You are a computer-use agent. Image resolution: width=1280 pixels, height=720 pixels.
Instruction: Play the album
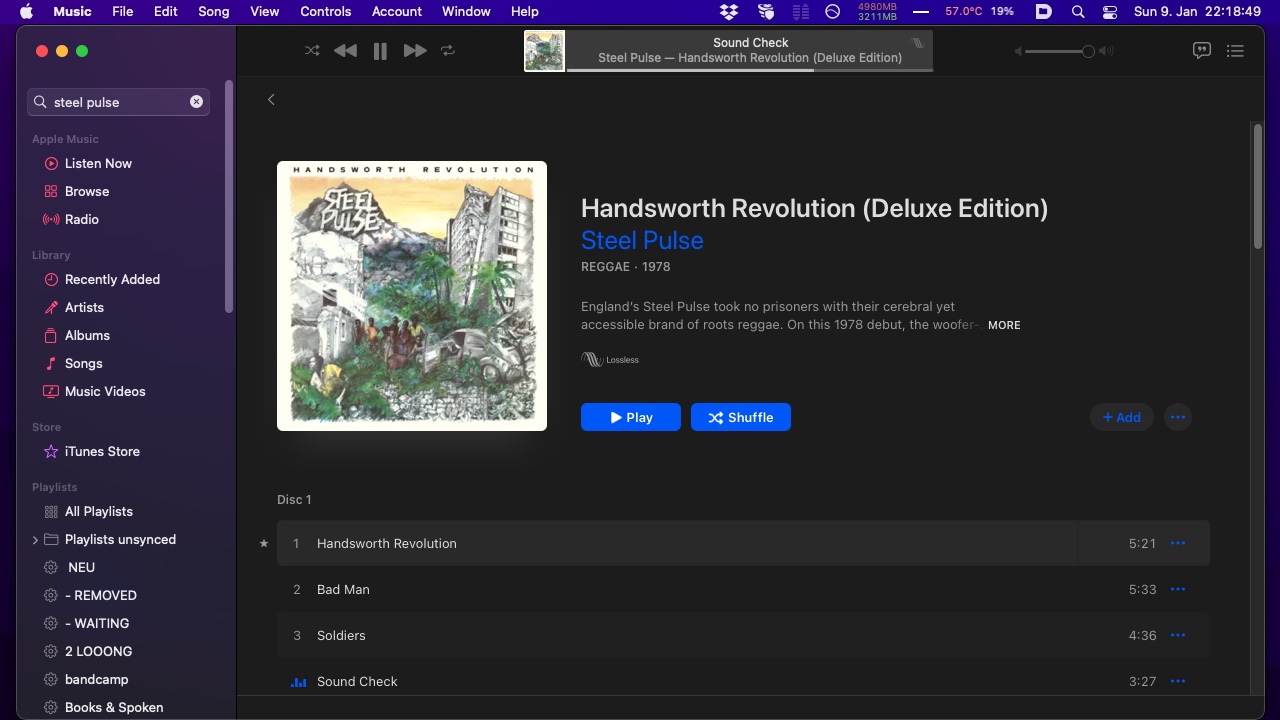pos(631,417)
